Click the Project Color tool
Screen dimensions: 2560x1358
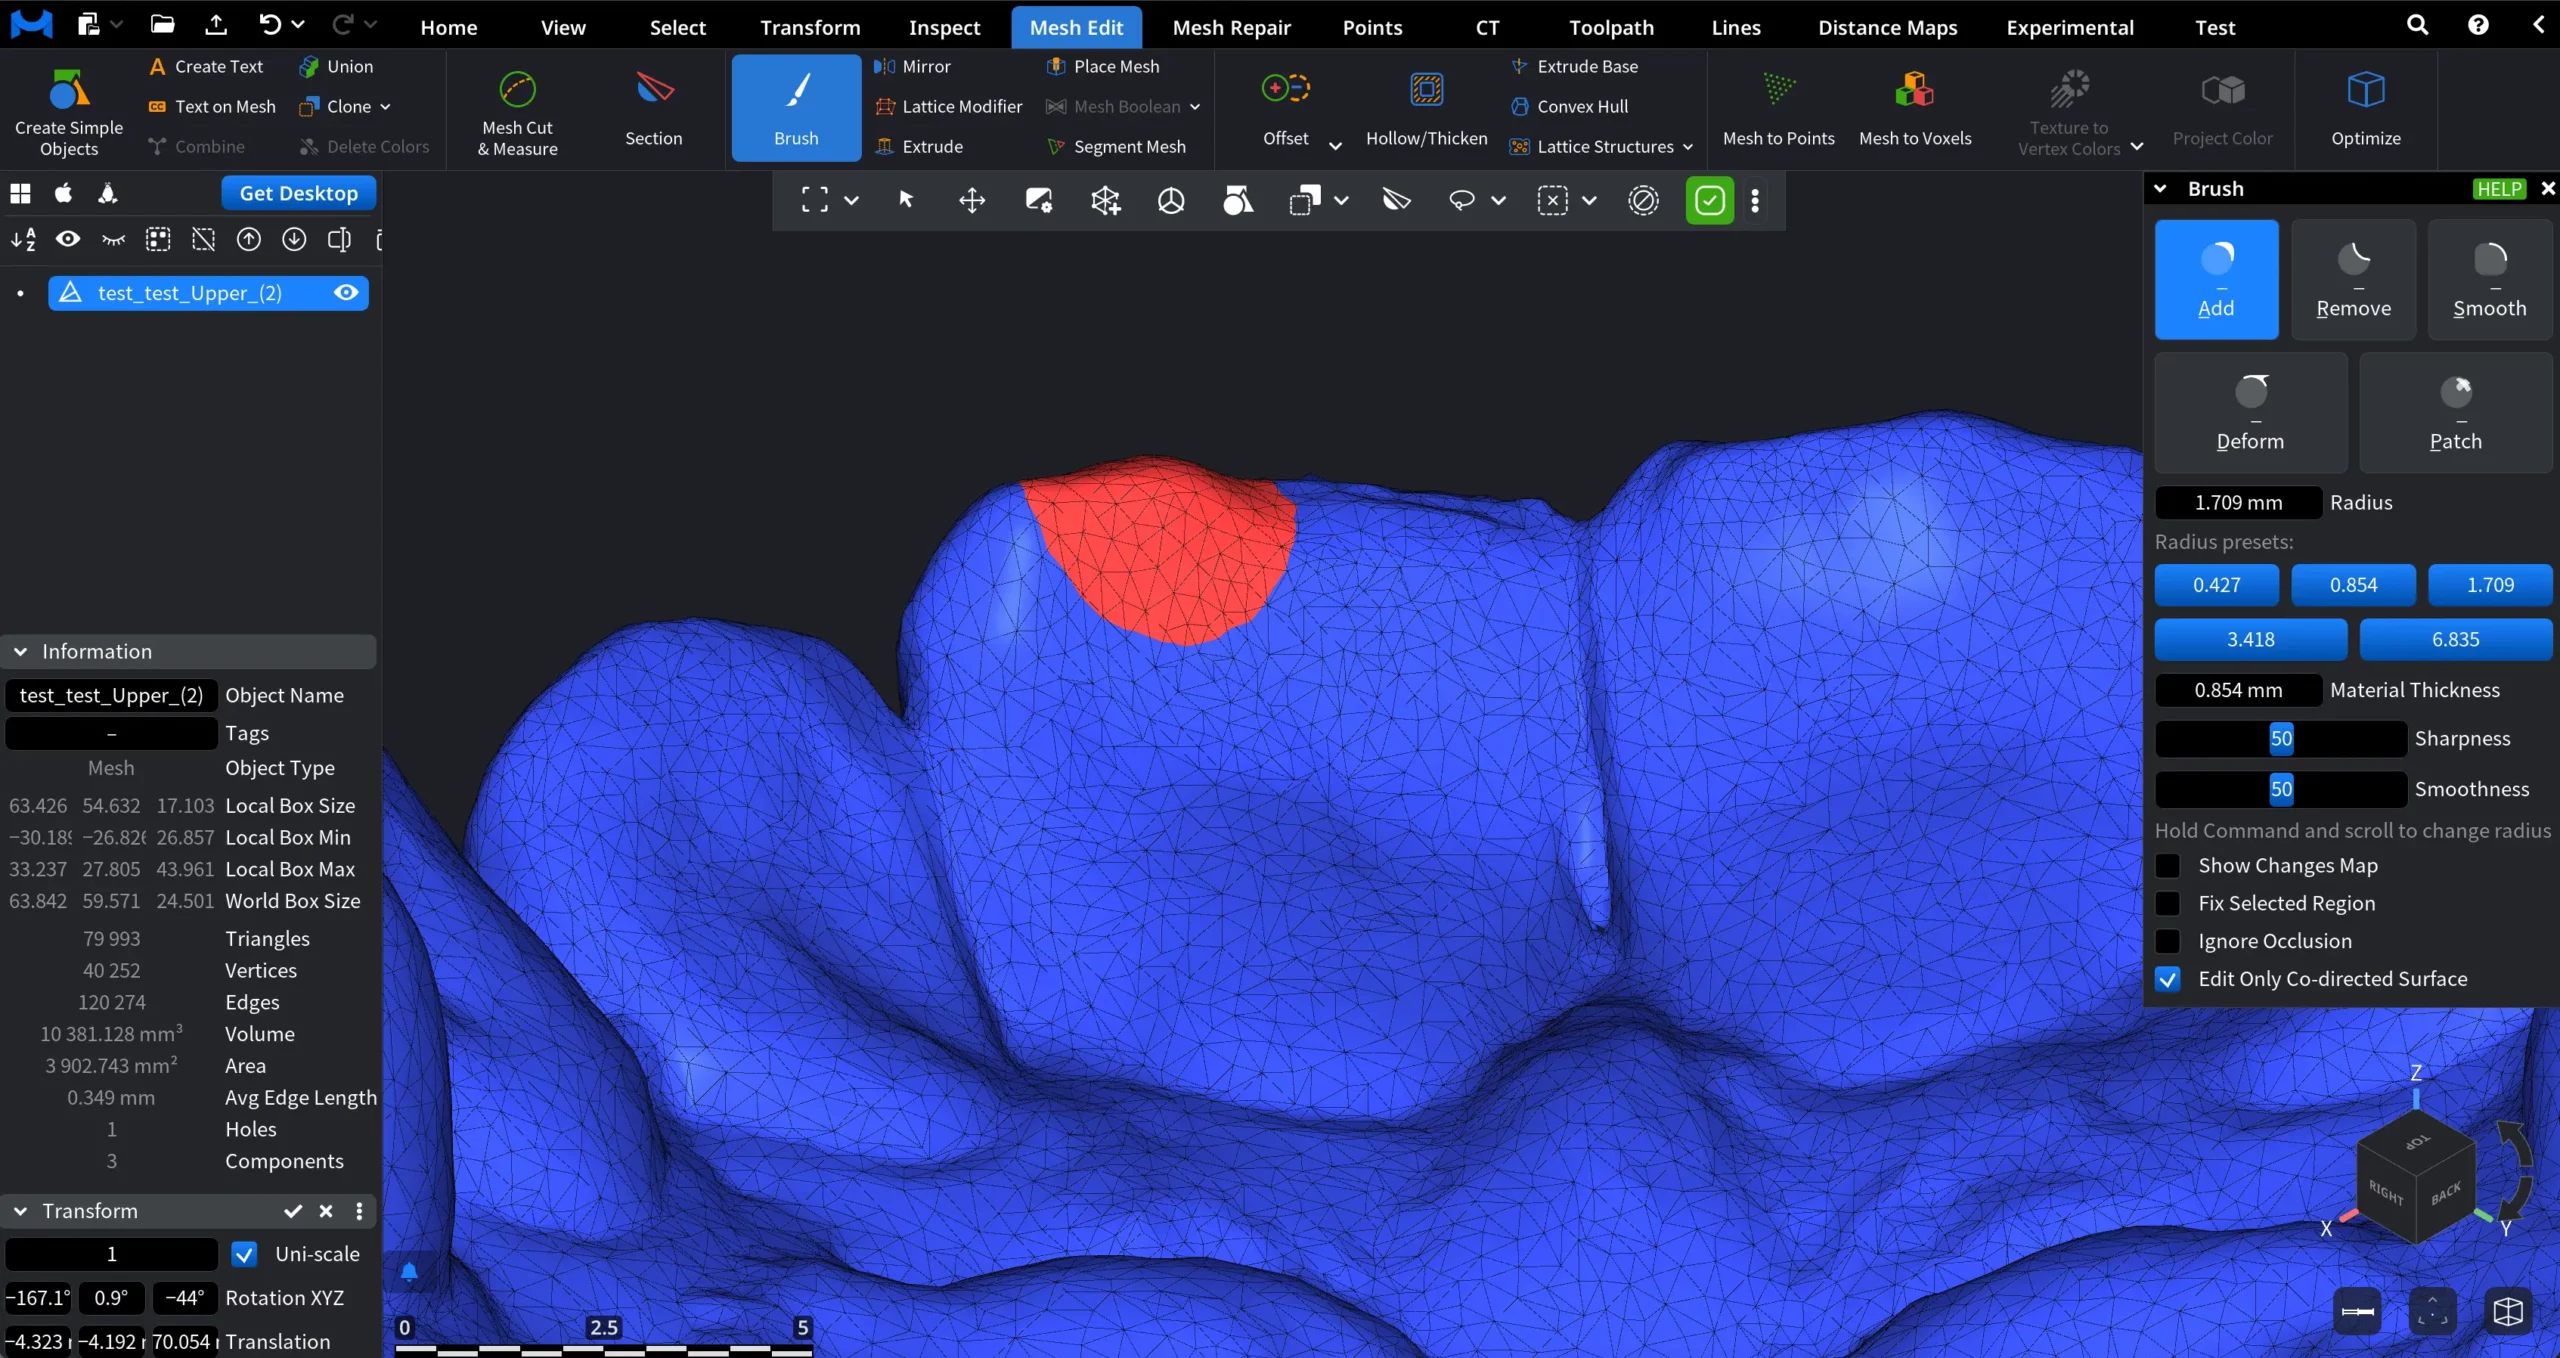(x=2223, y=108)
